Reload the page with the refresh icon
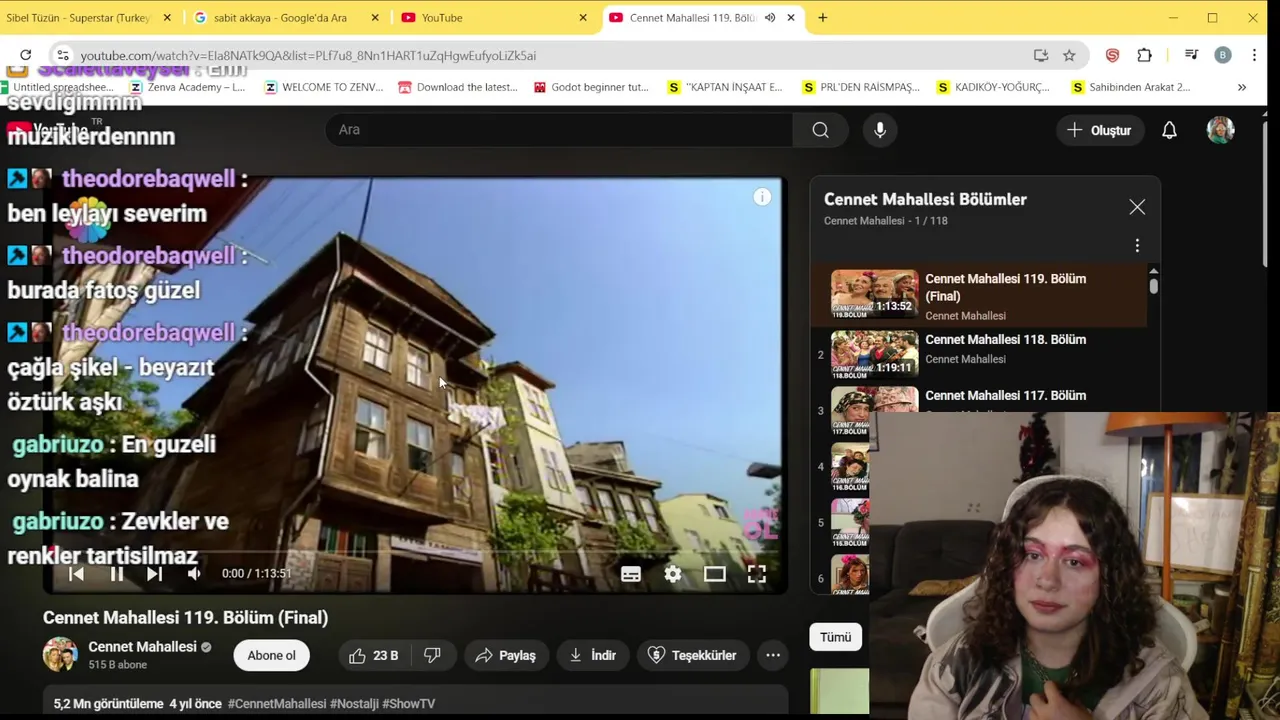This screenshot has width=1280, height=720. coord(25,55)
